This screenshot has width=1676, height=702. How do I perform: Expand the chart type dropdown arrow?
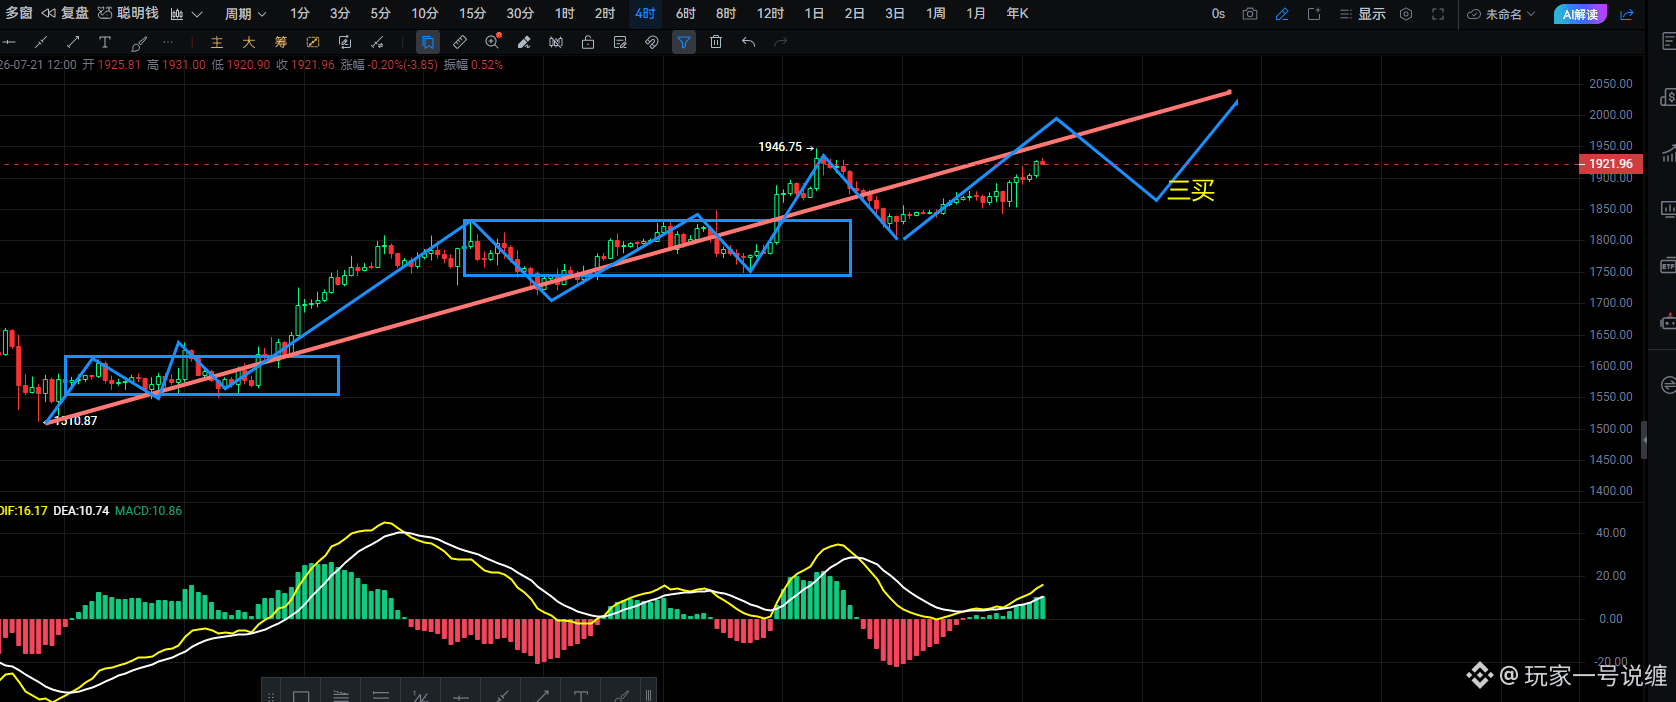(197, 14)
